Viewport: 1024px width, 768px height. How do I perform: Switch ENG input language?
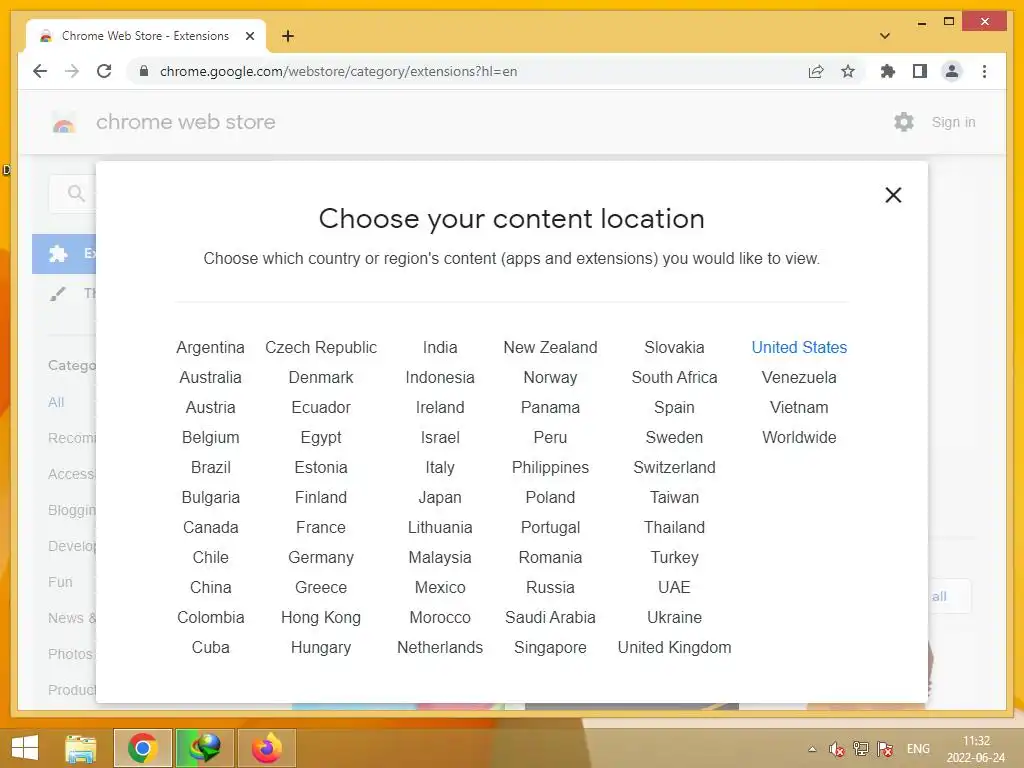(x=918, y=749)
